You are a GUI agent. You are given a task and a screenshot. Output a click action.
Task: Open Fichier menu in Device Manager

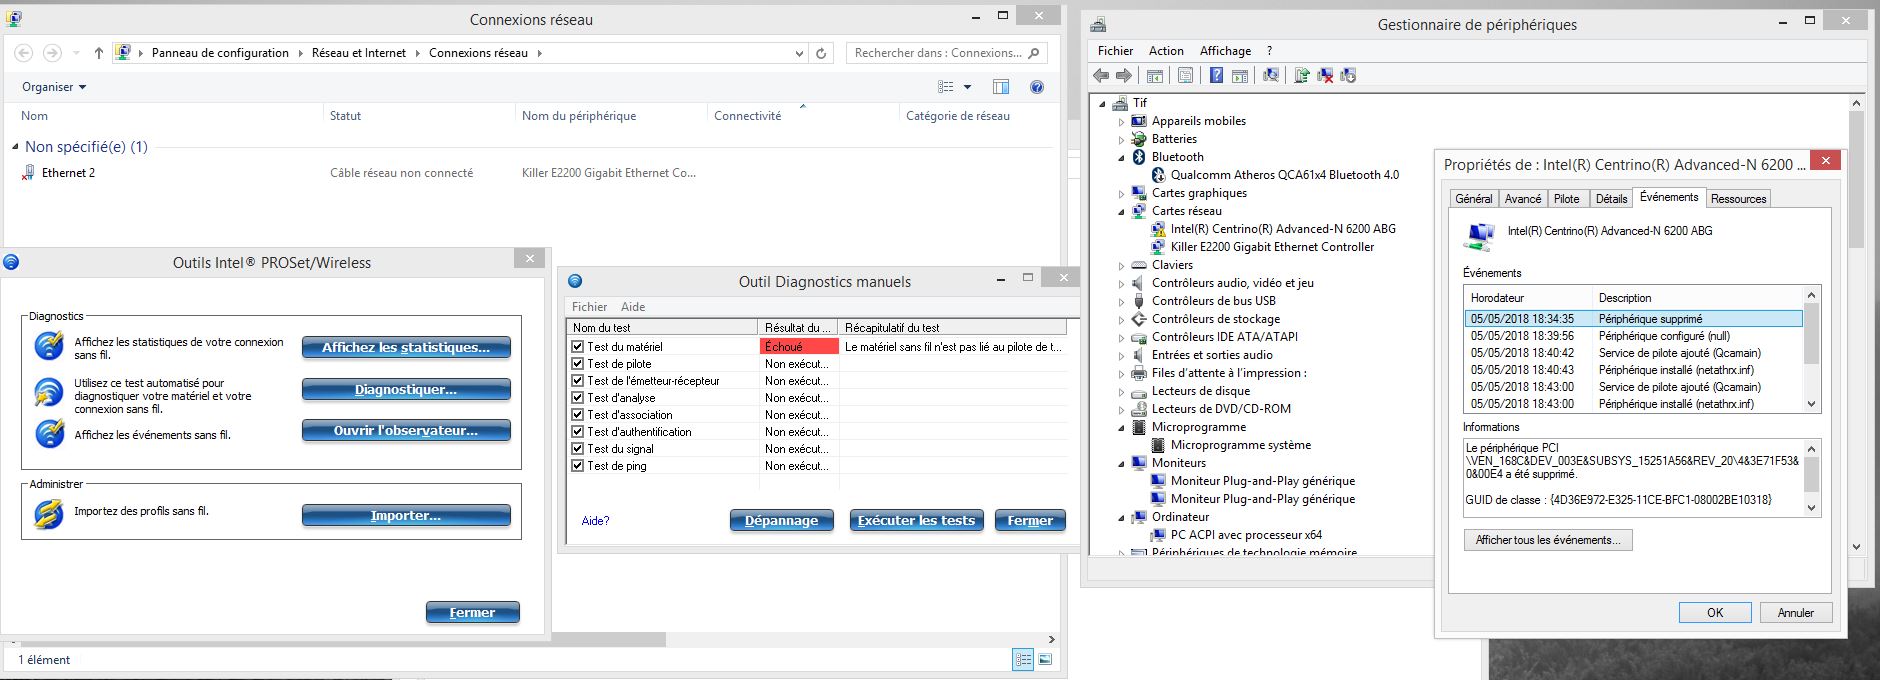(x=1115, y=51)
